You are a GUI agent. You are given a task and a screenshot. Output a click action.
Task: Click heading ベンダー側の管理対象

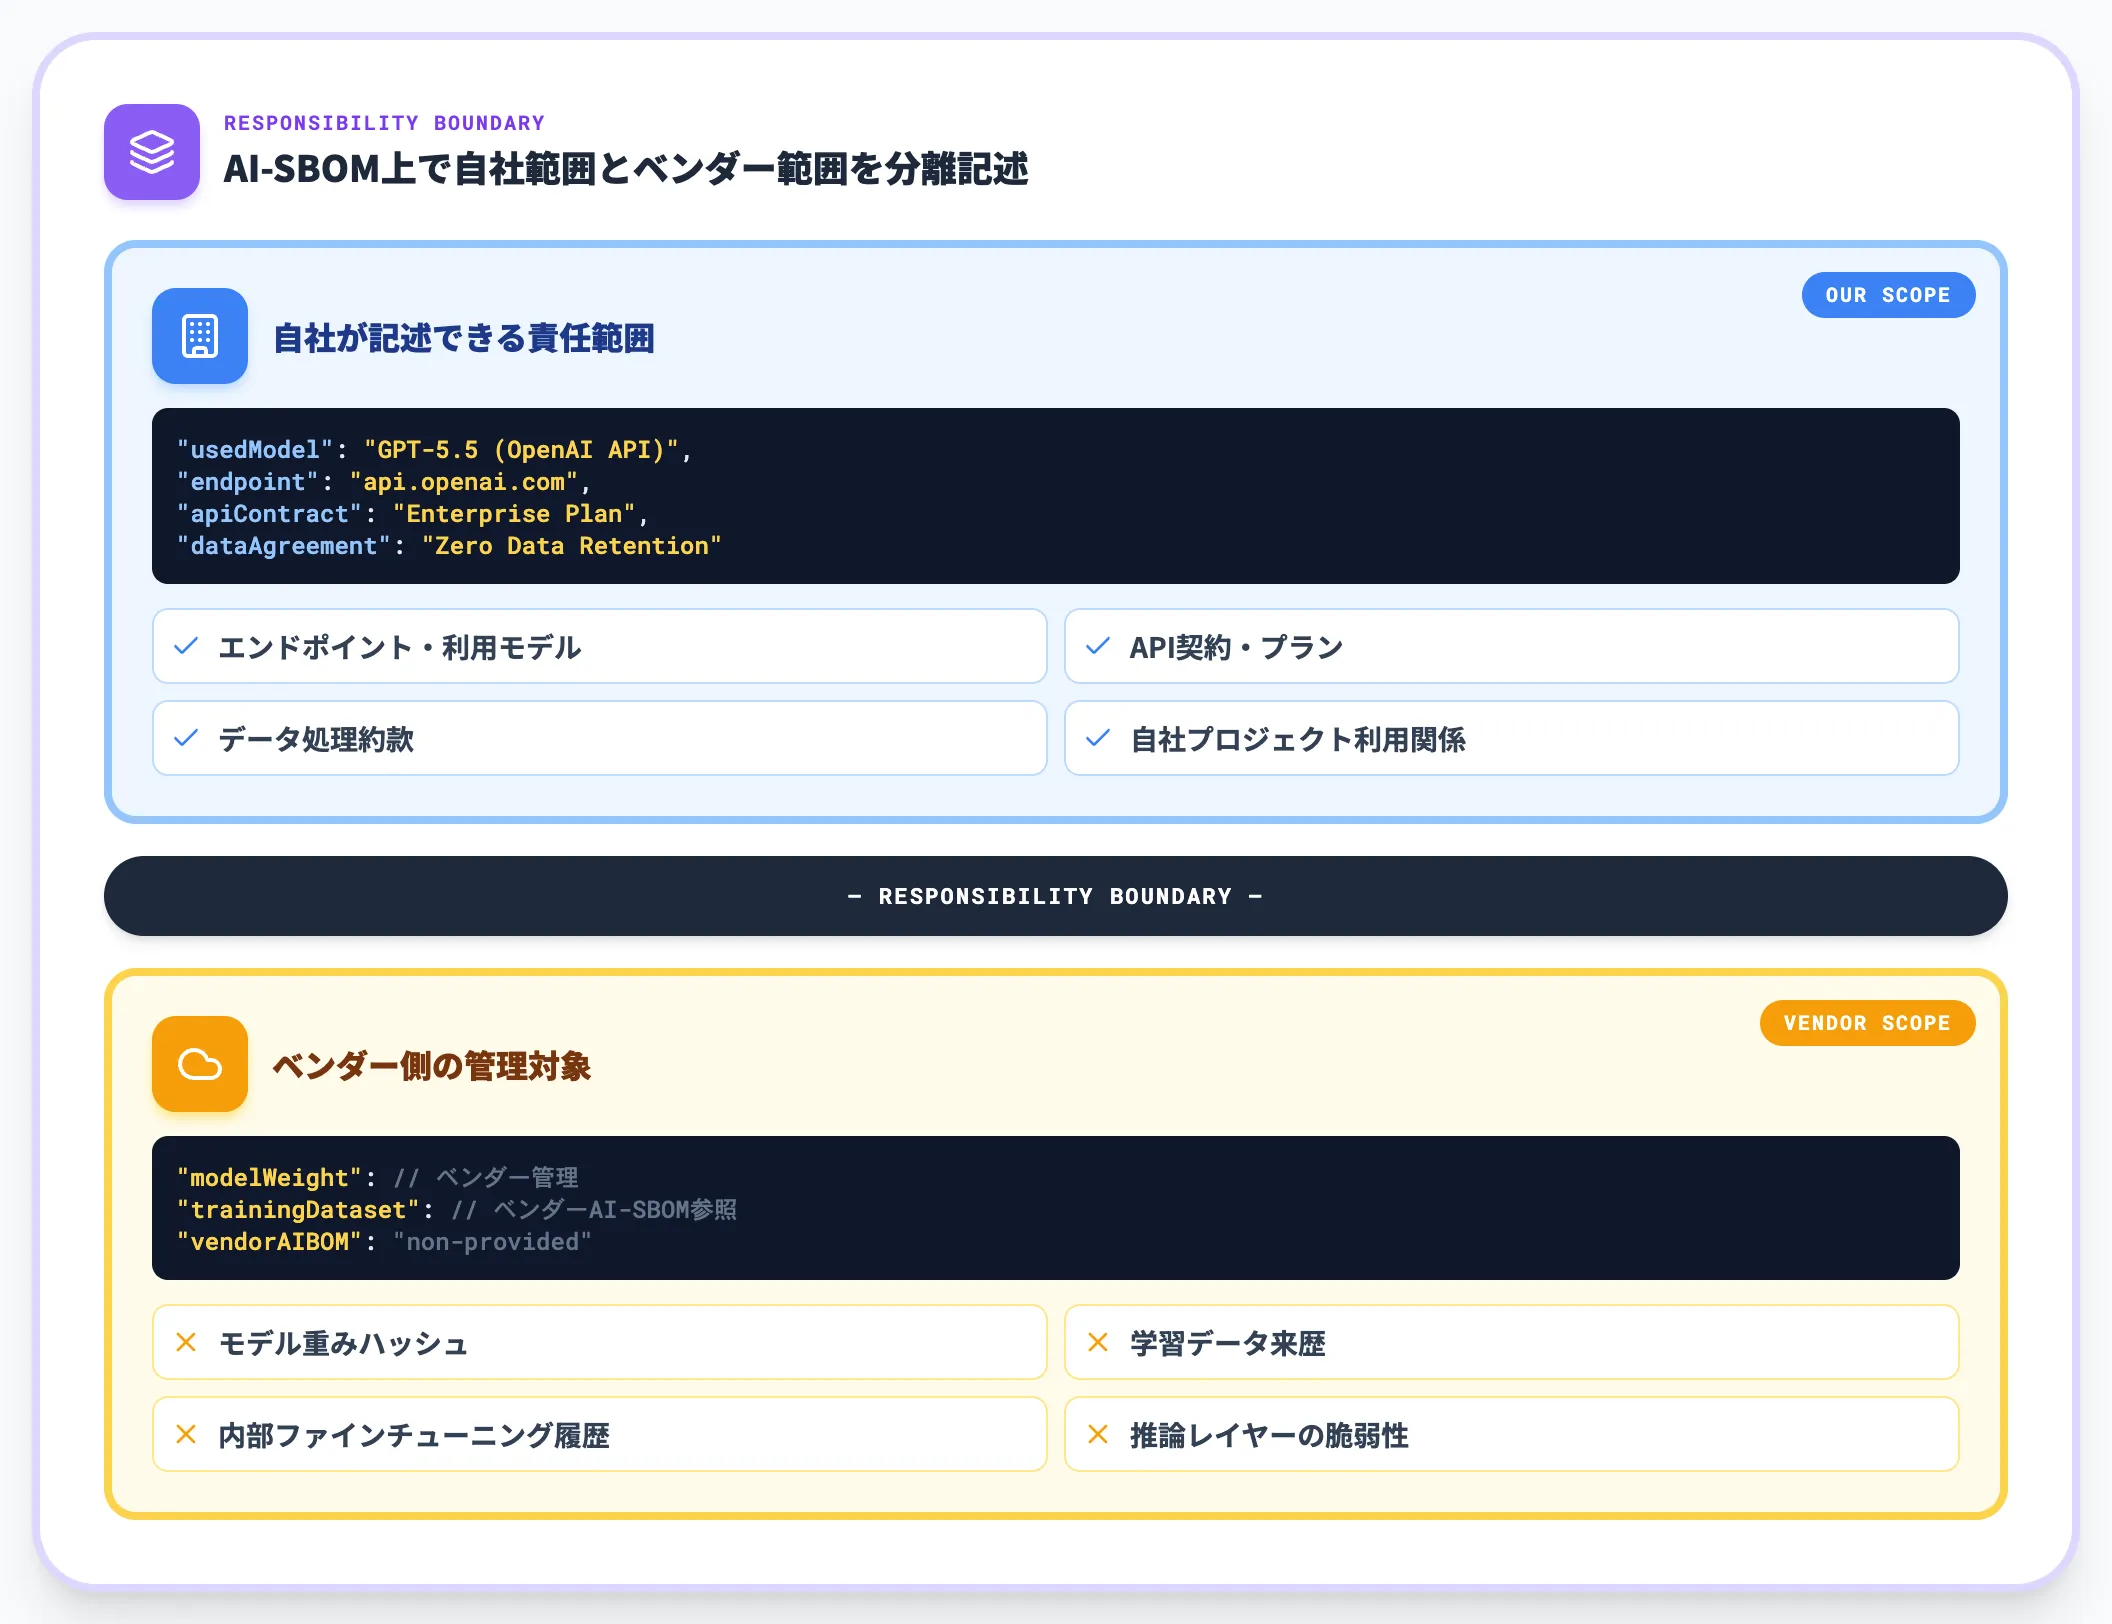432,1066
